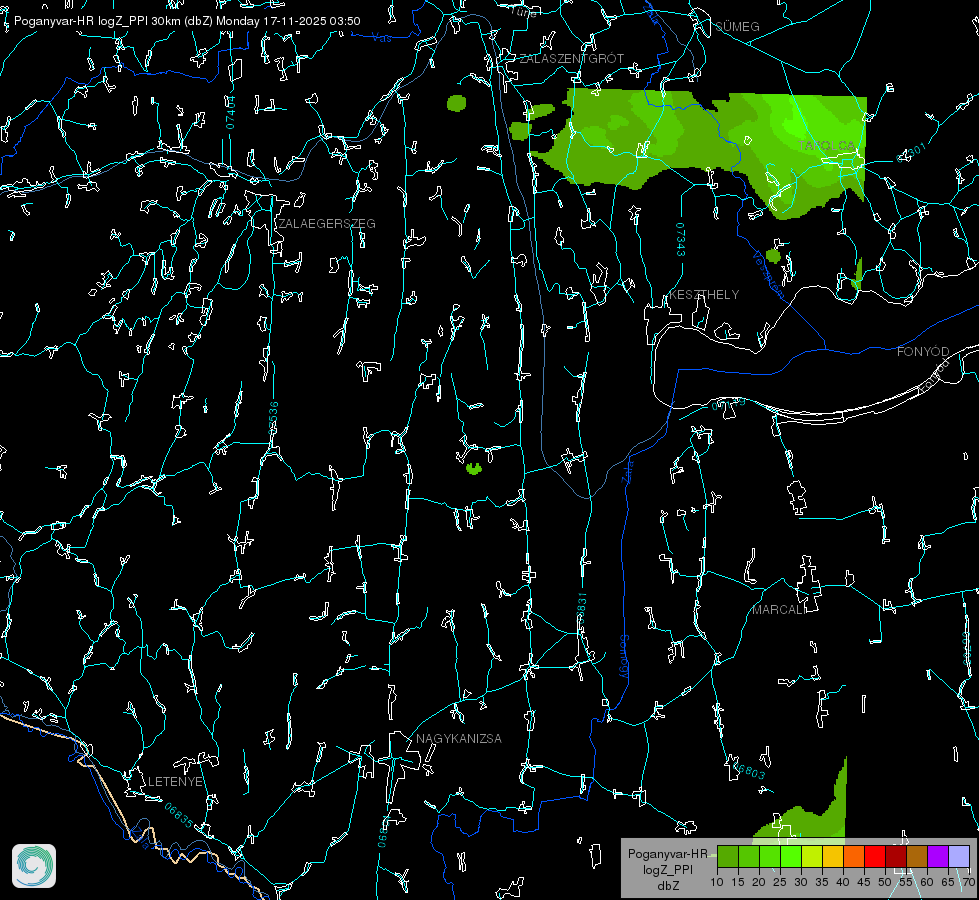Select the dark green 10–15 dBZ legend swatch
This screenshot has height=900, width=979.
pyautogui.click(x=728, y=856)
